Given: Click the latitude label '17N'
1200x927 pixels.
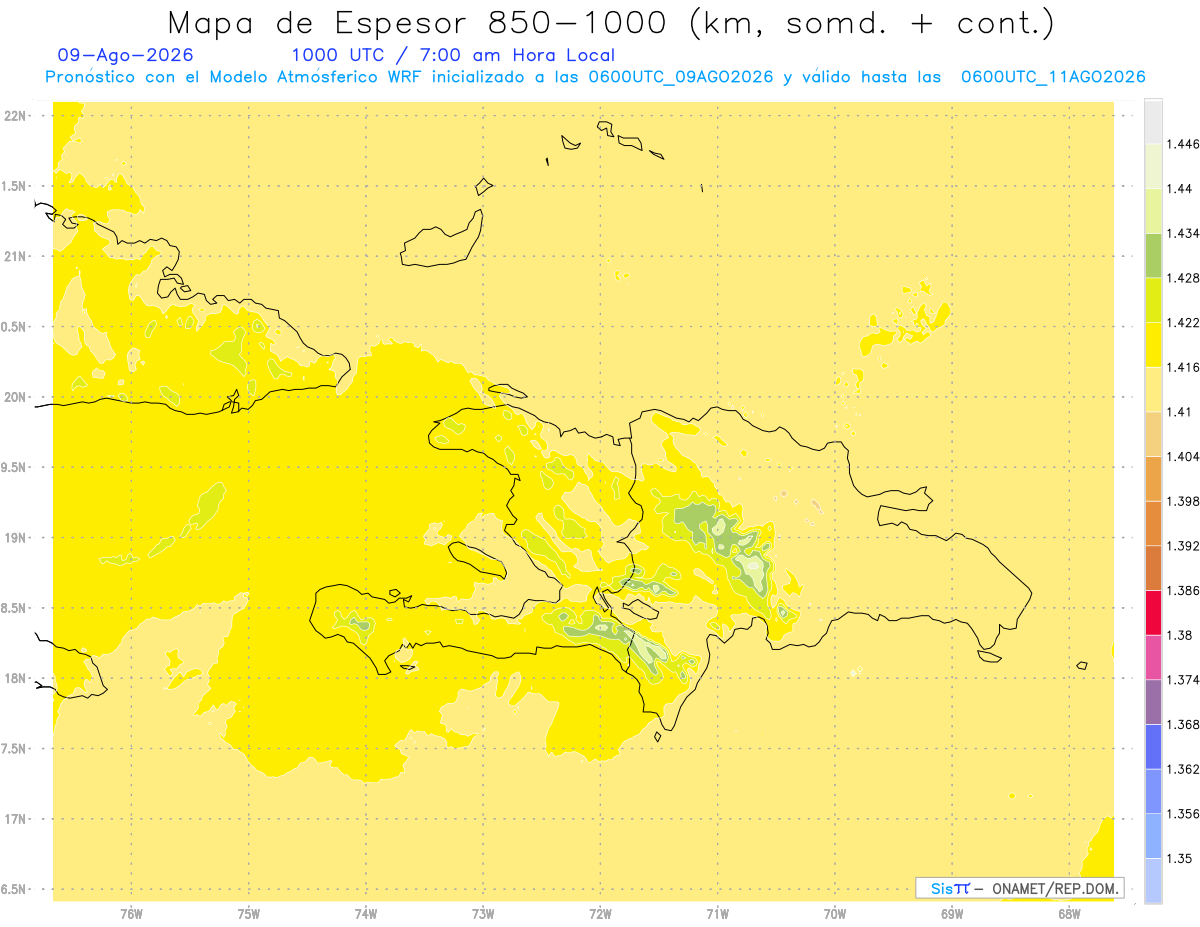Looking at the screenshot, I should (16, 819).
